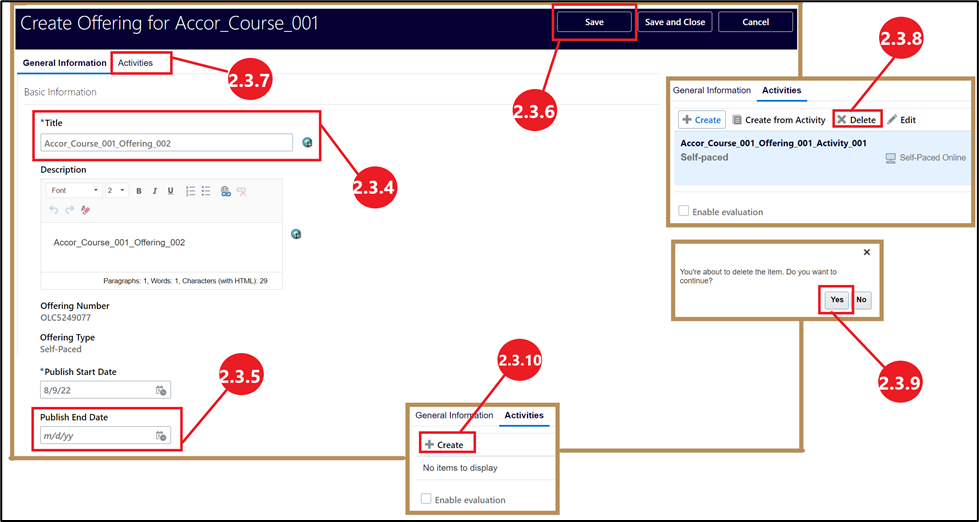Open General Information tab in main page
Viewport: 979px width, 522px height.
pyautogui.click(x=64, y=63)
